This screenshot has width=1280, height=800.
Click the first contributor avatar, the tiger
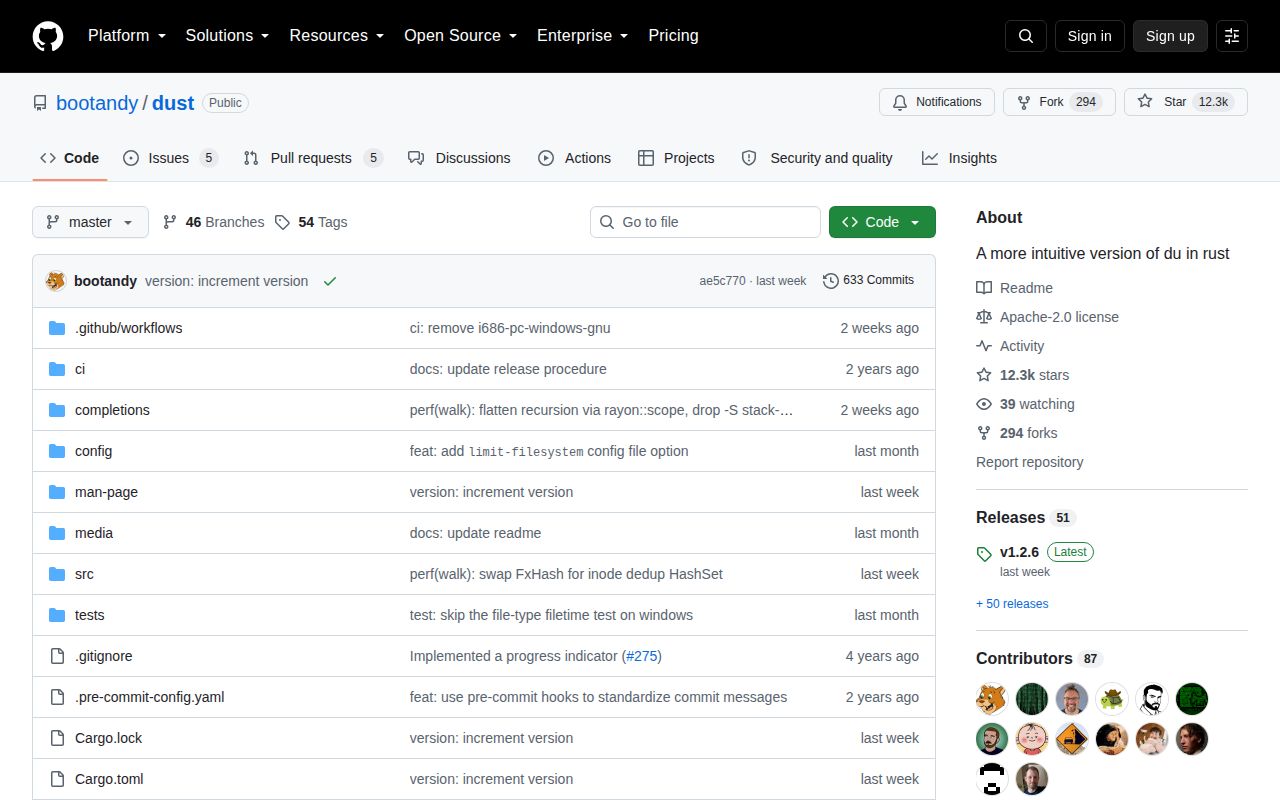[x=992, y=699]
